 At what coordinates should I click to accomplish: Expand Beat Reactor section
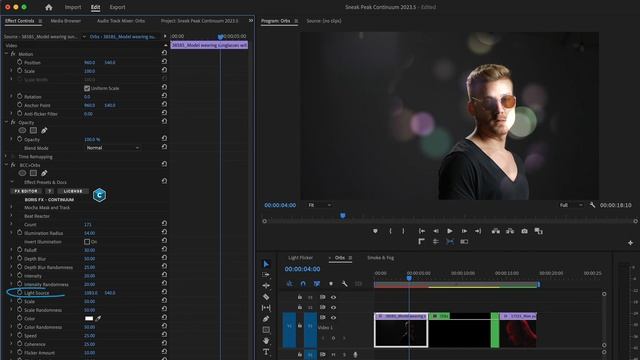click(x=11, y=216)
